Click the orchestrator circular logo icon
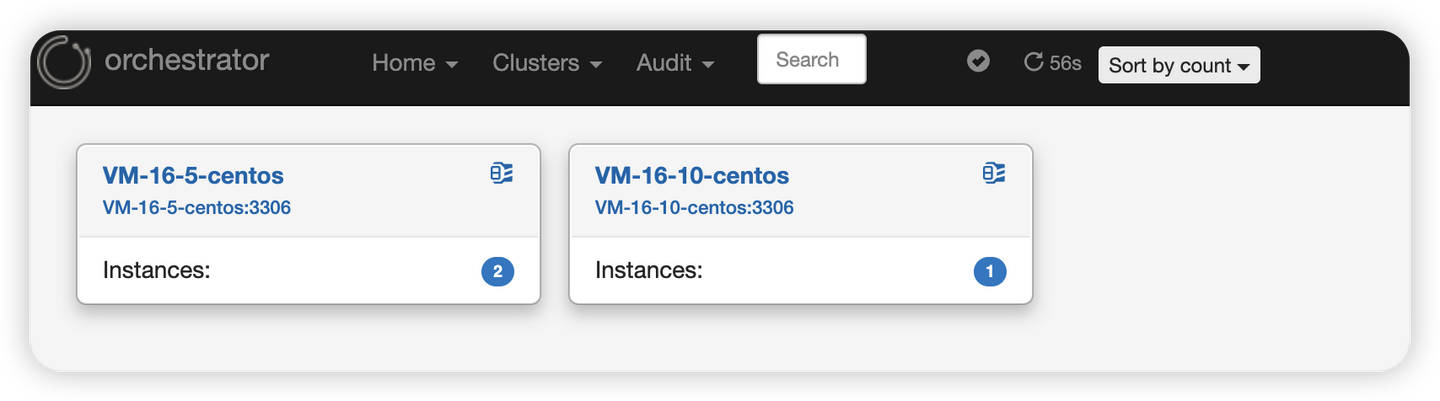1440x401 pixels. [63, 62]
